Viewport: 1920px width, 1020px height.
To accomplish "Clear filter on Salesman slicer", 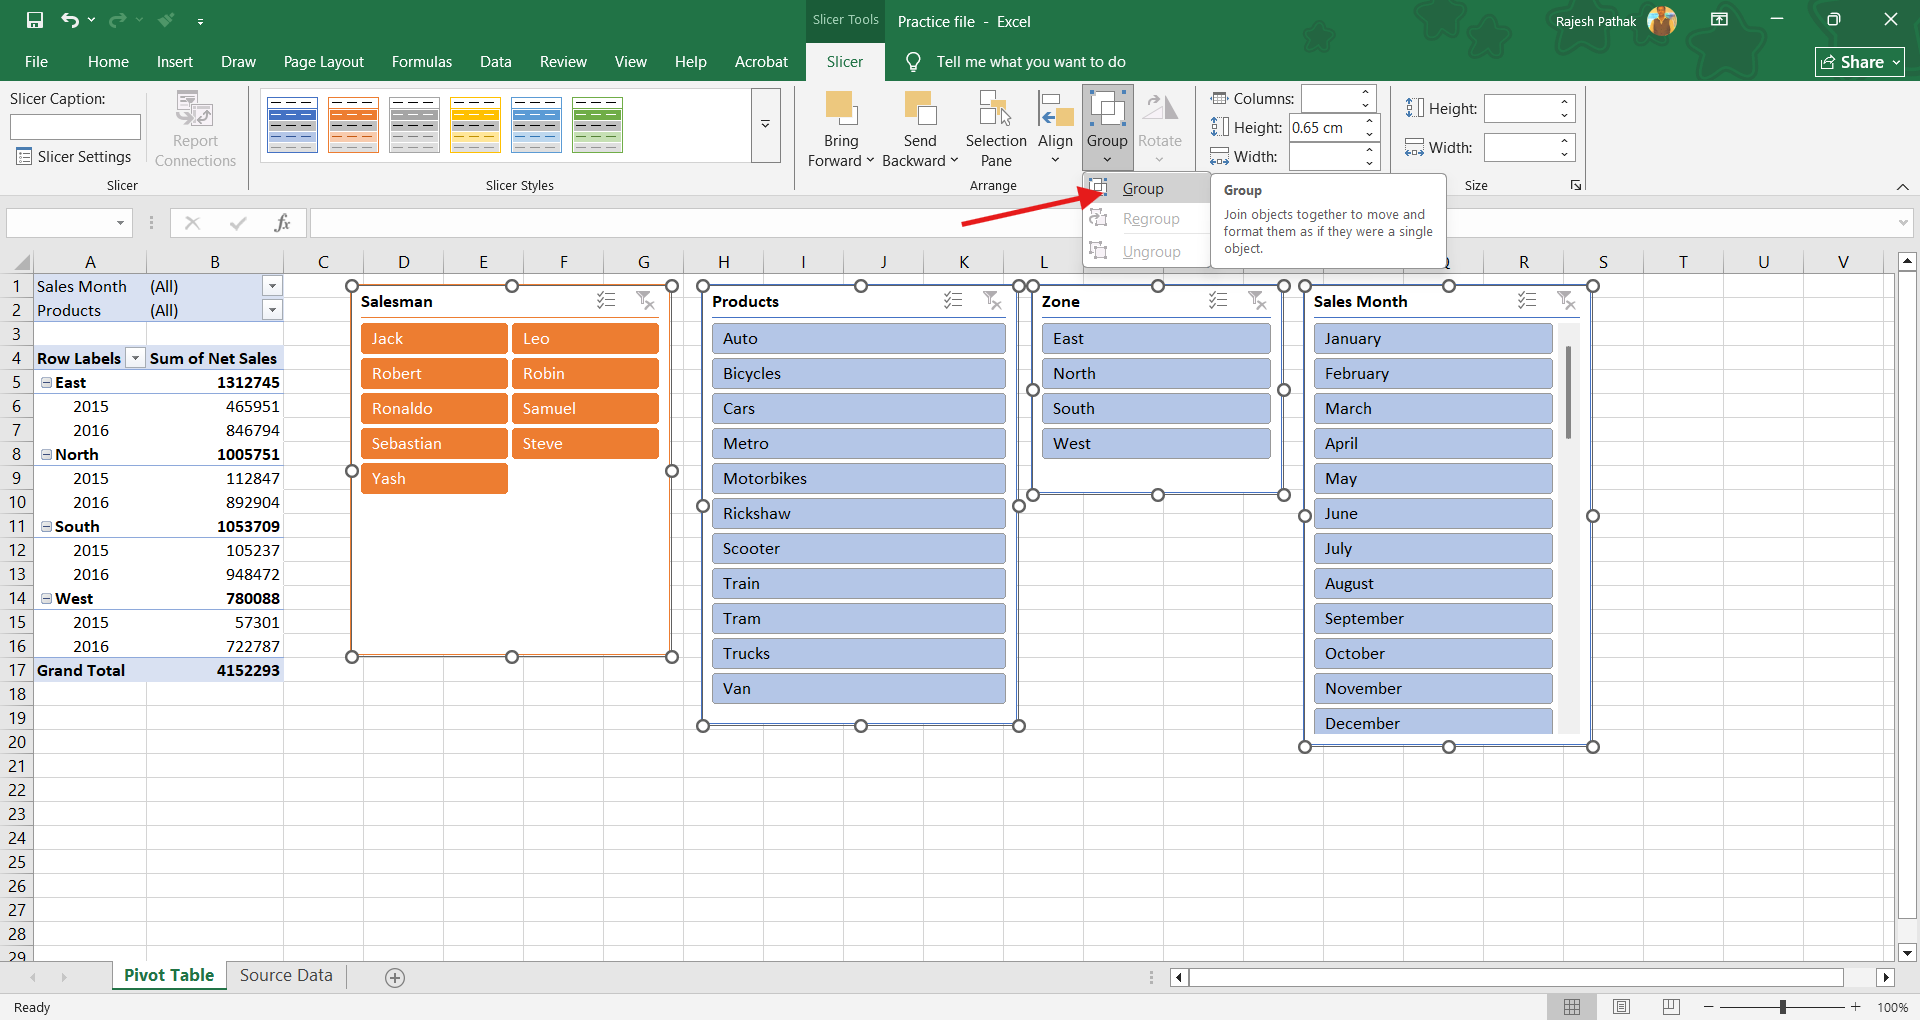I will click(x=645, y=301).
